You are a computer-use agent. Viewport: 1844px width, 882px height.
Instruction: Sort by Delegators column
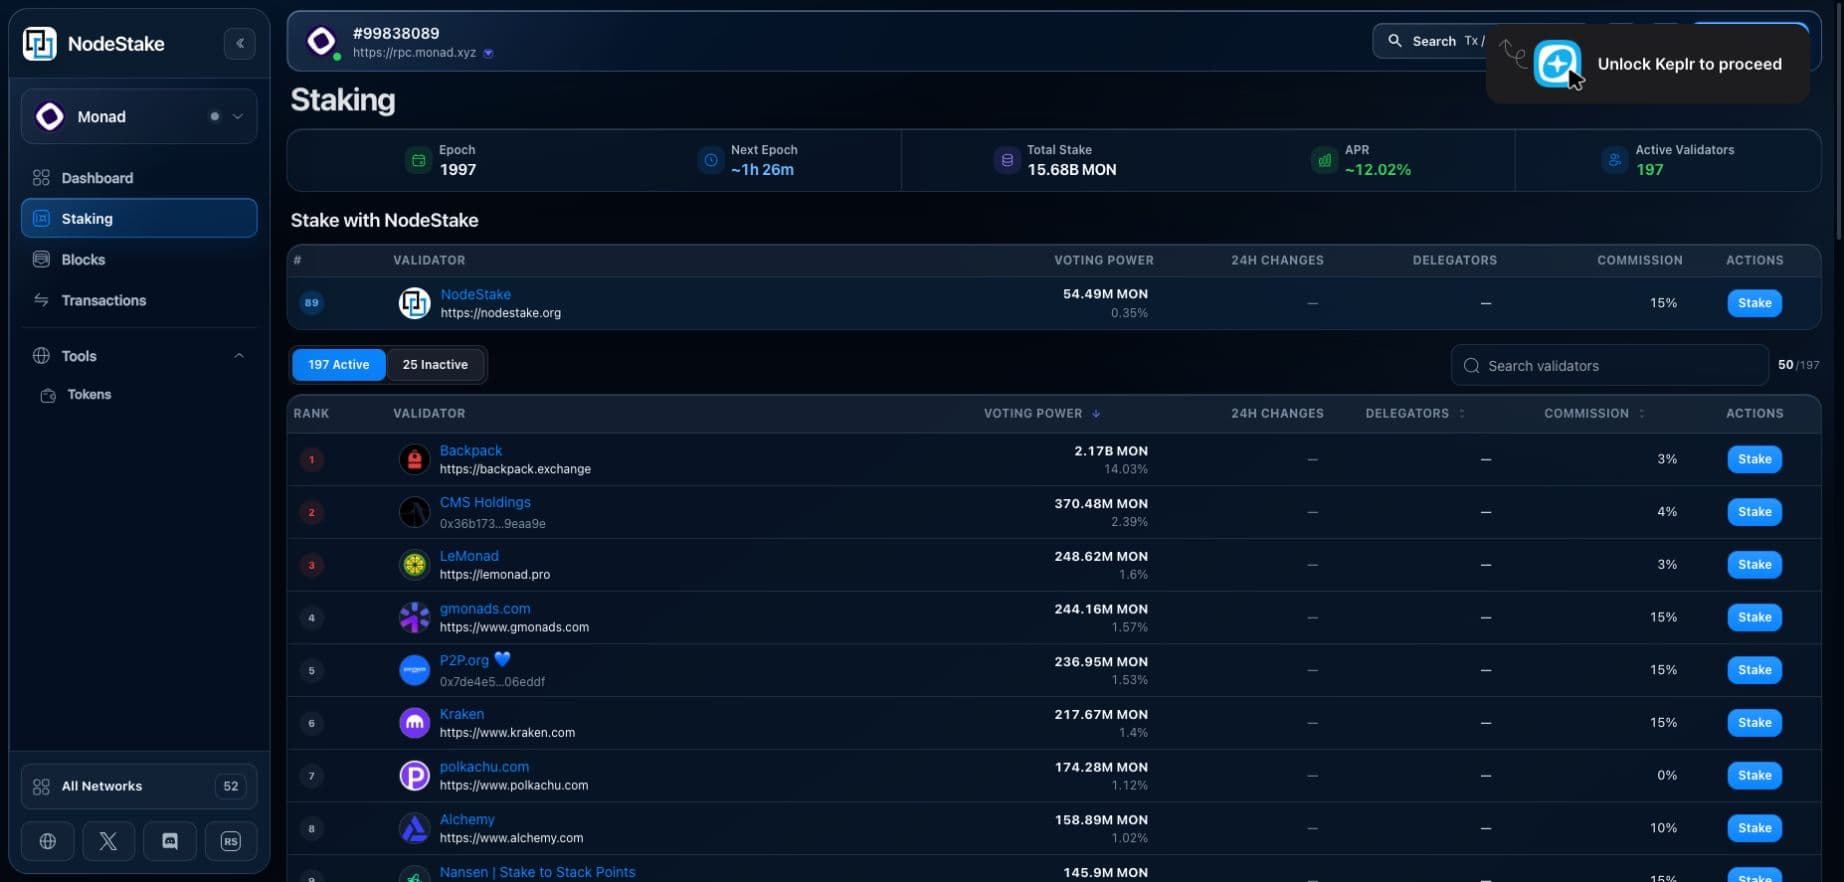pos(1416,413)
